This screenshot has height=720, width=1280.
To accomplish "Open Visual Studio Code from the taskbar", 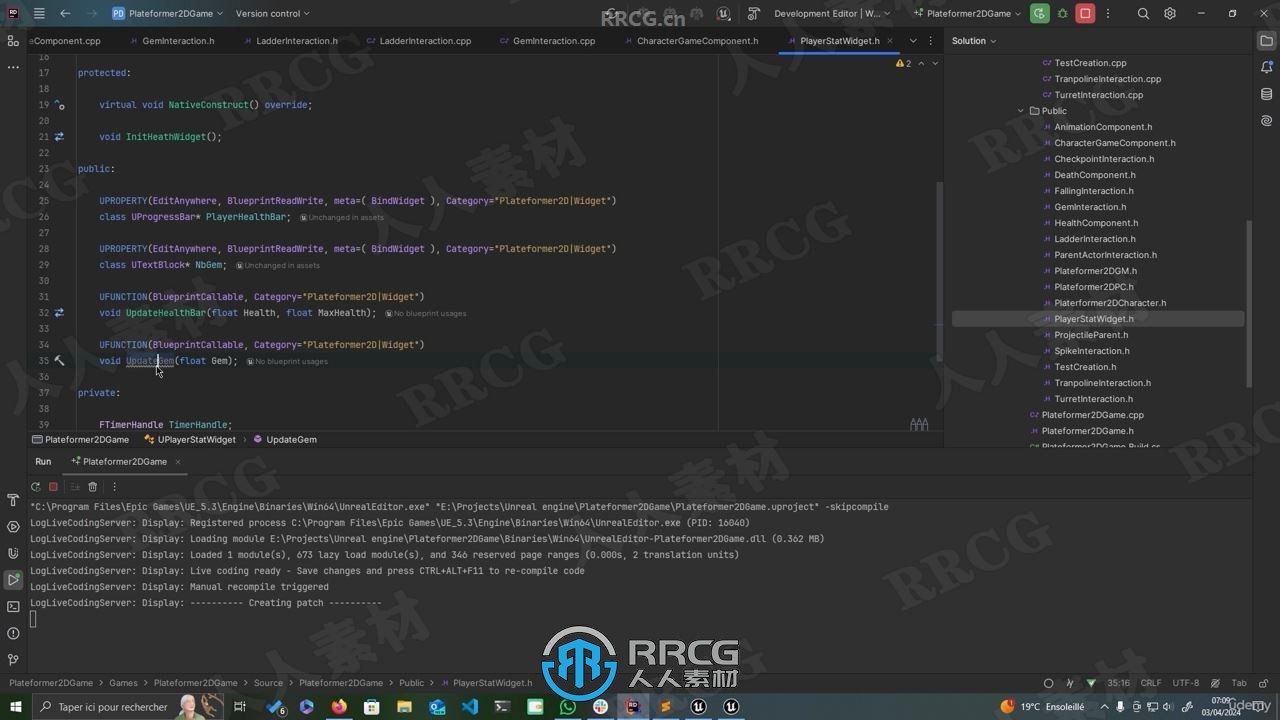I will [x=470, y=707].
